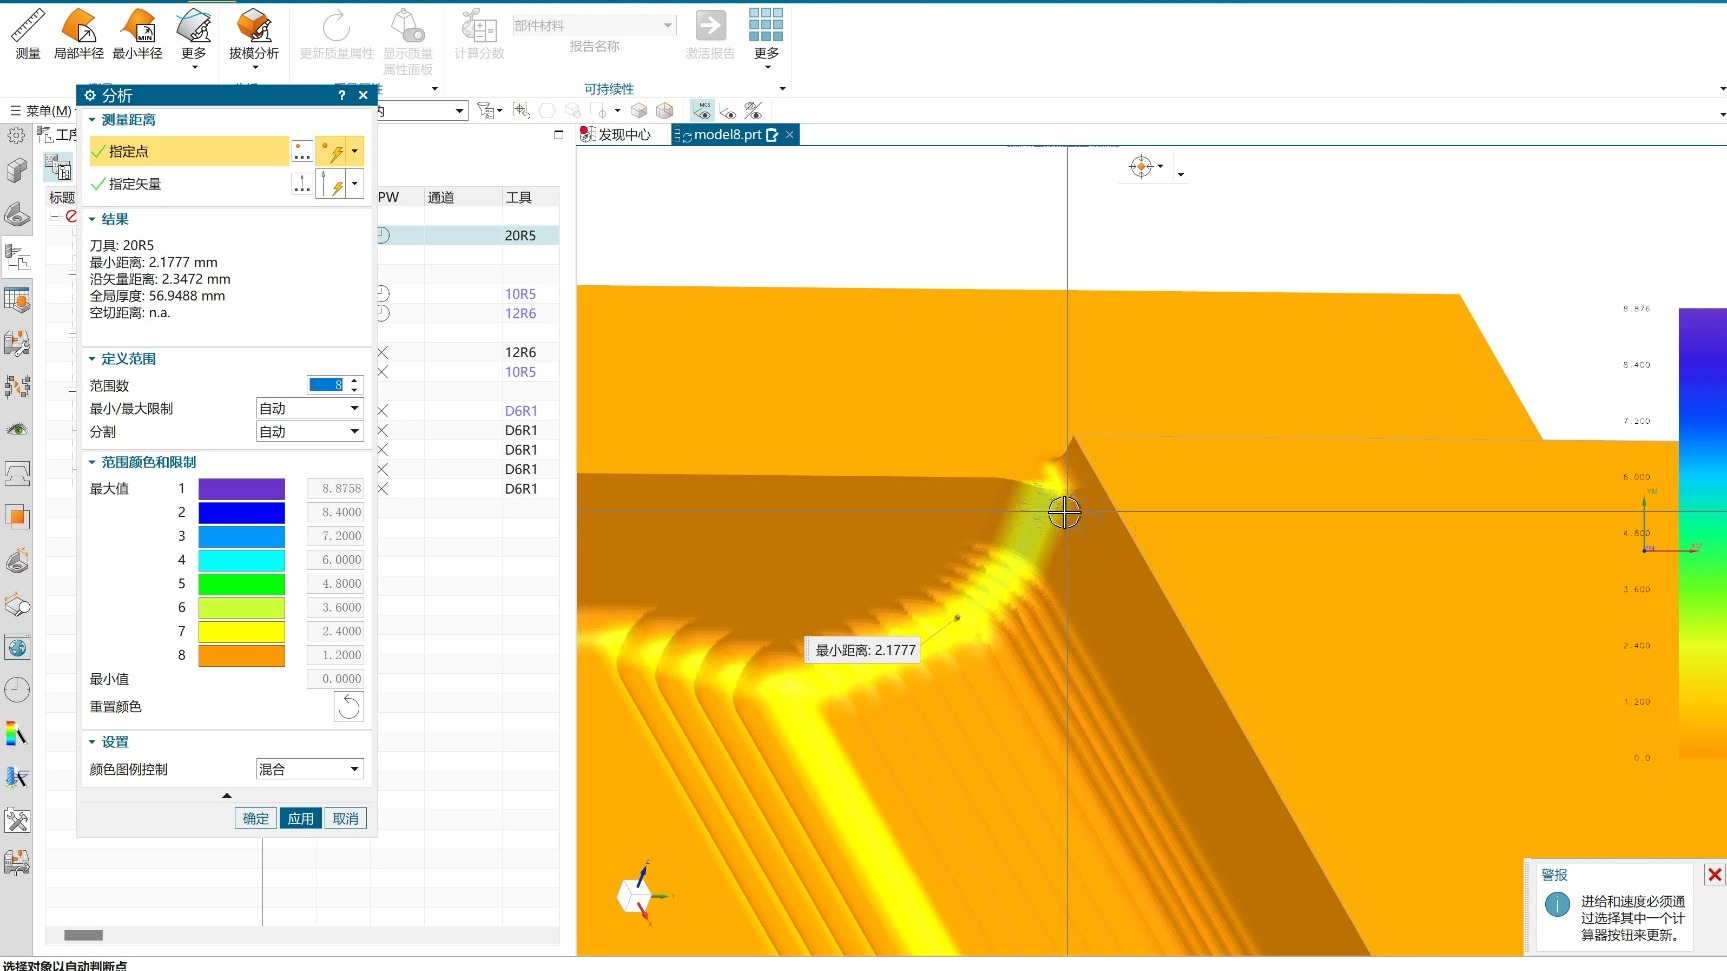Screen dimensions: 1727x971
Task: Click the program order view icon in navigator
Action: 59,167
